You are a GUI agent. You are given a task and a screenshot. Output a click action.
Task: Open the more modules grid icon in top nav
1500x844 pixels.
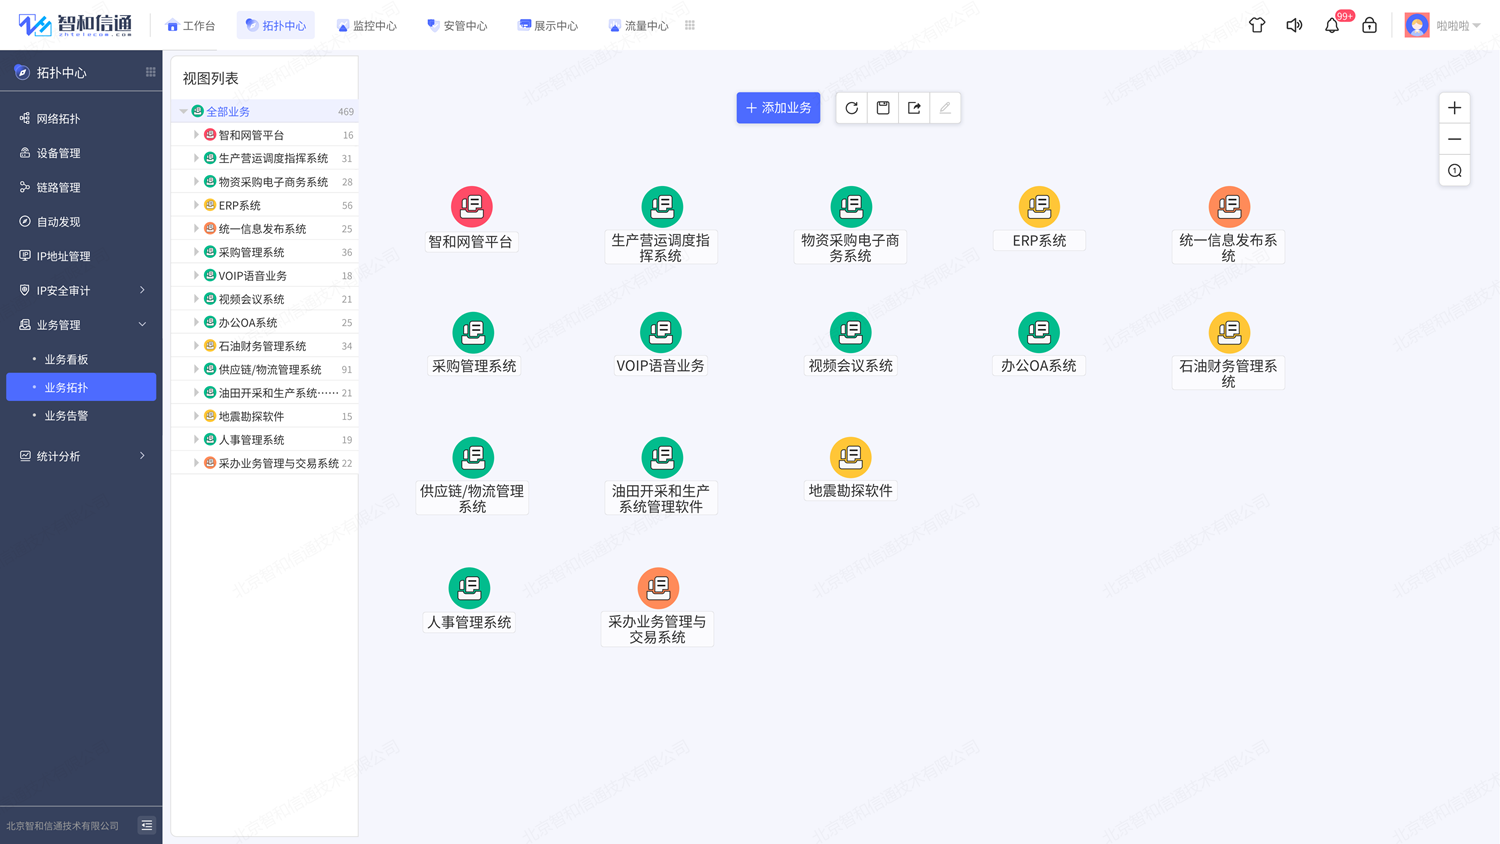click(690, 25)
